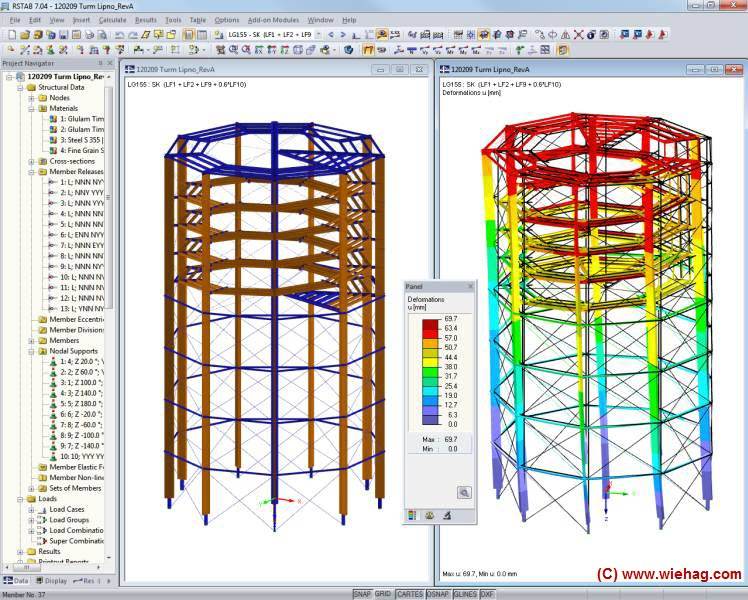Open the load case LG155 dropdown

pos(318,34)
